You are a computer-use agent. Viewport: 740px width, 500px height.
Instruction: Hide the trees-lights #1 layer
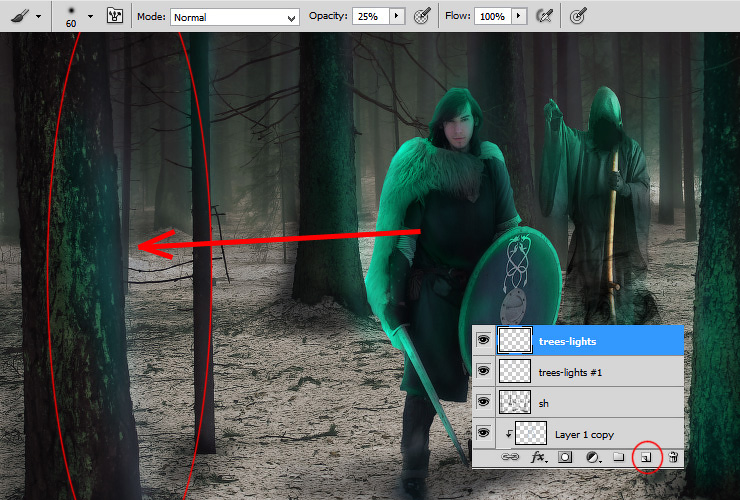point(483,371)
